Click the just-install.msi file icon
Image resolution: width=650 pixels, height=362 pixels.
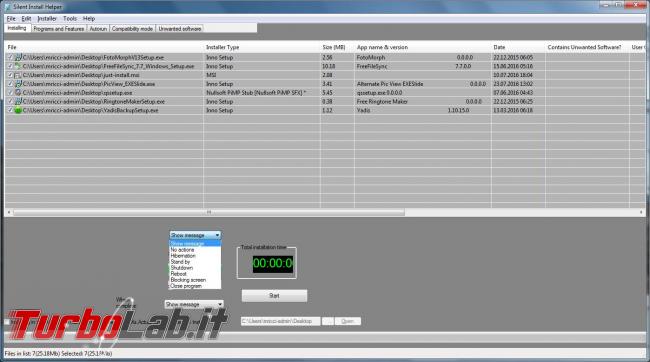(18, 75)
